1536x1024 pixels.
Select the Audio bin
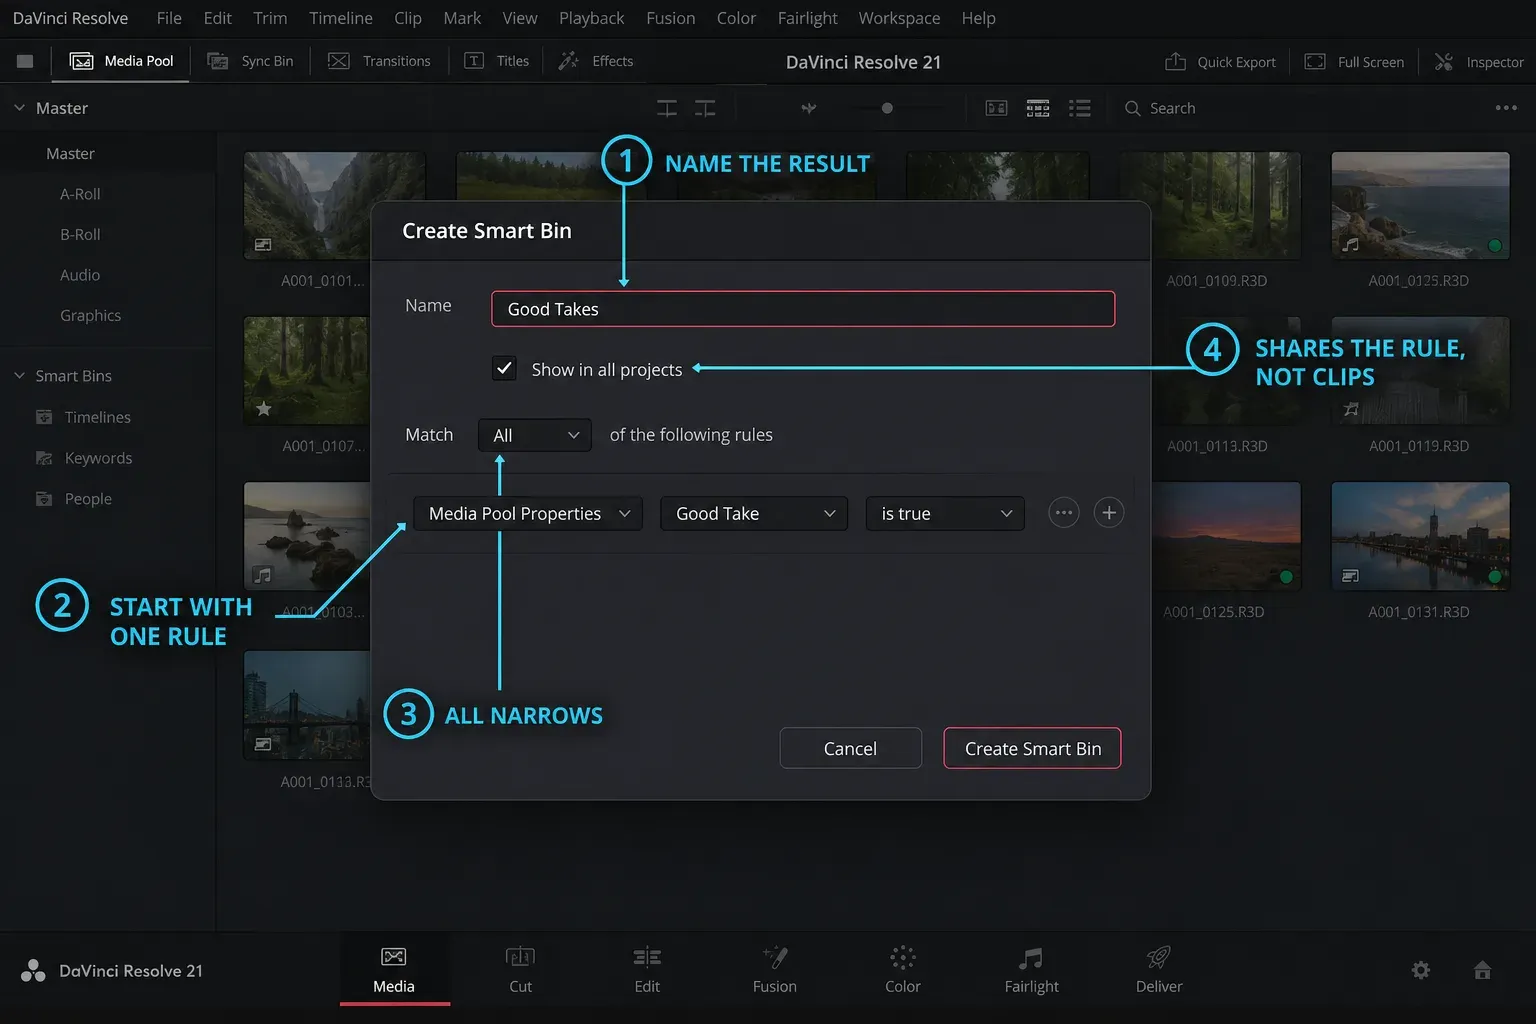coord(80,275)
